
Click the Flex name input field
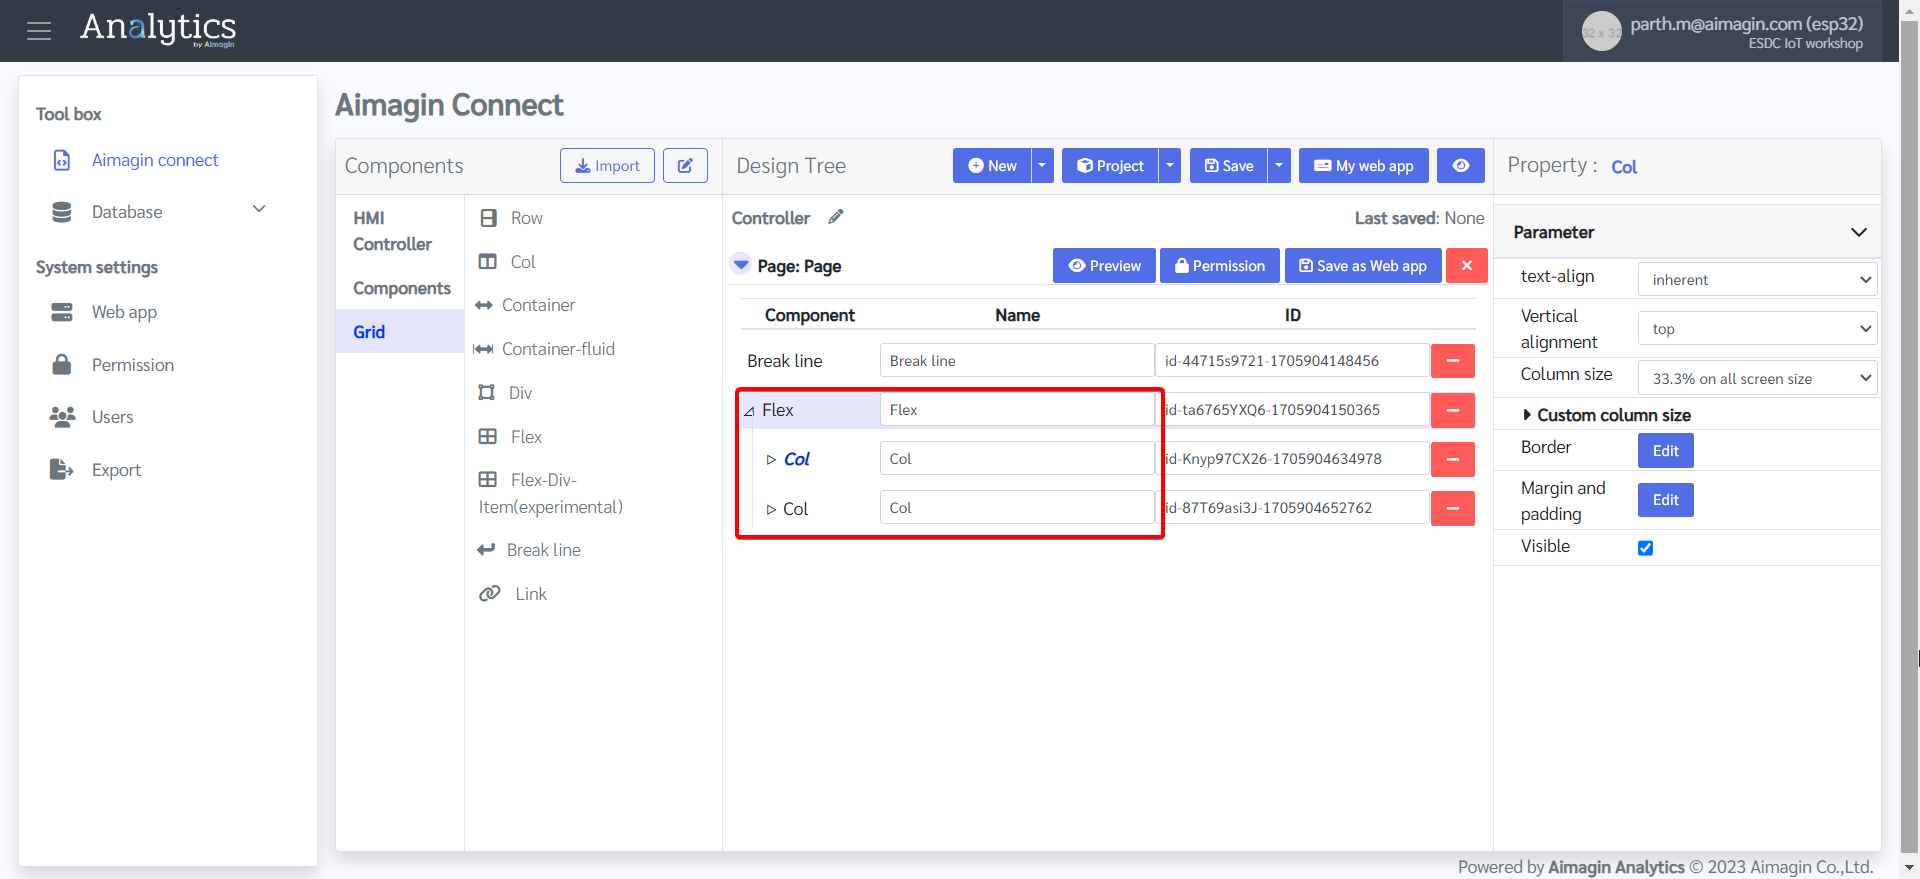coord(1017,410)
